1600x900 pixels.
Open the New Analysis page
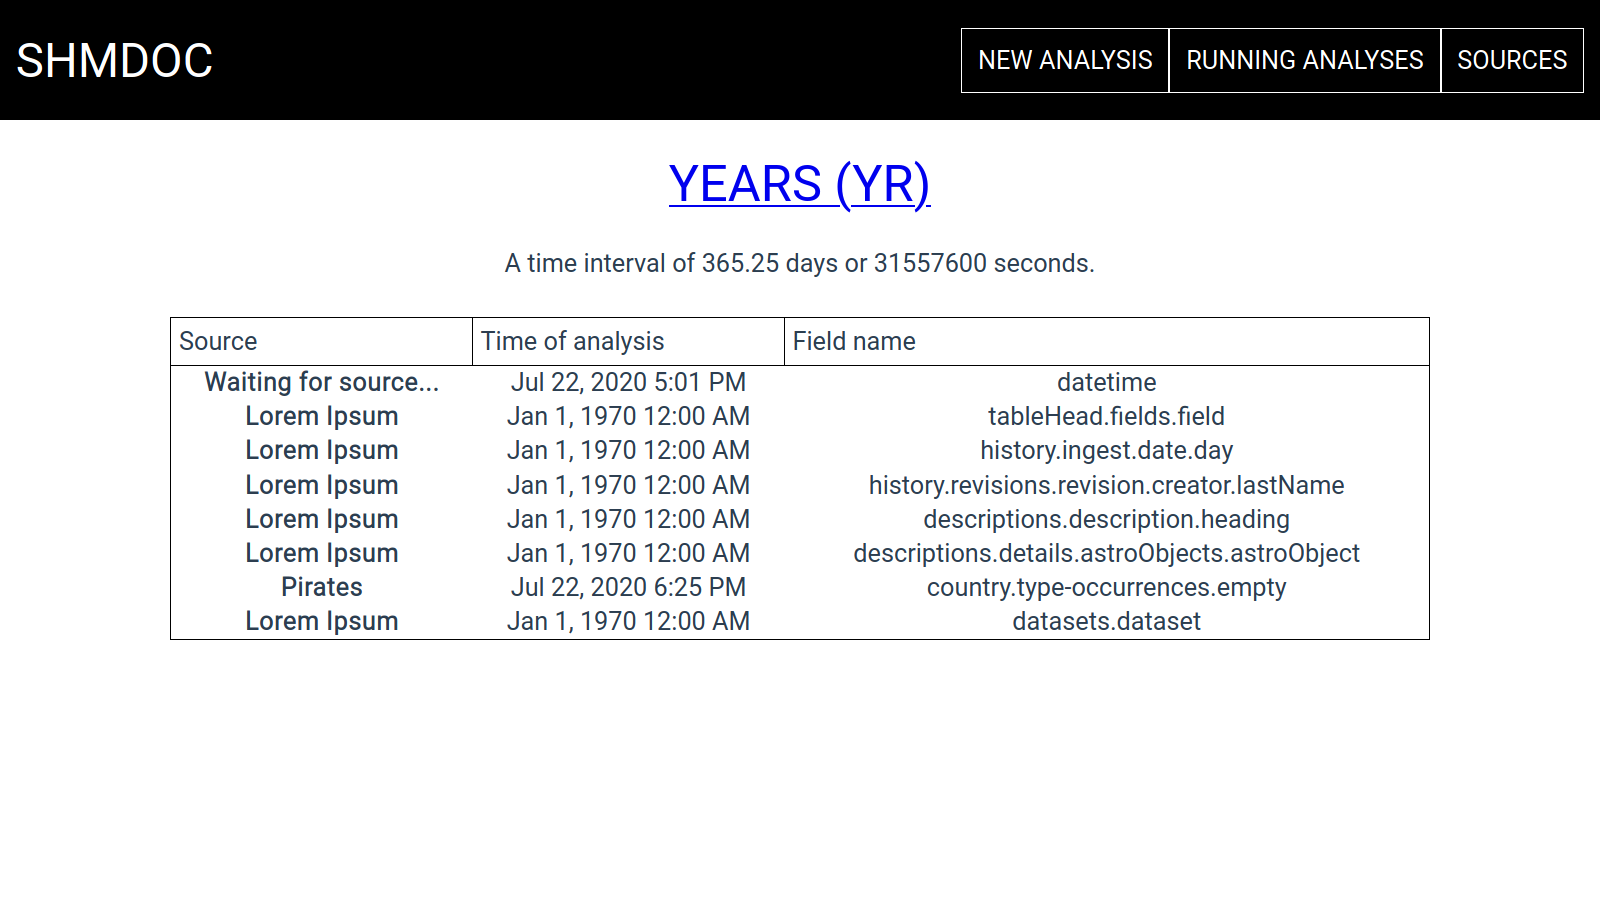click(x=1065, y=61)
